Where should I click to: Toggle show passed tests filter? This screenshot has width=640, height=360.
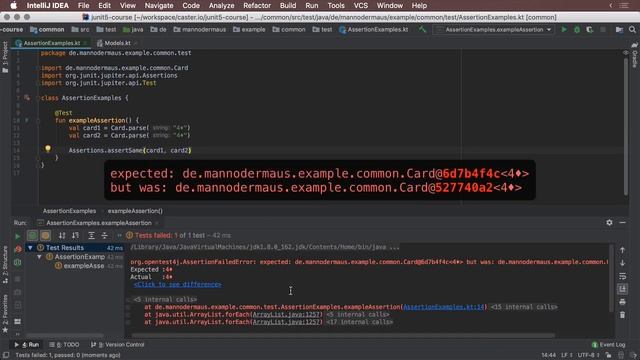pyautogui.click(x=32, y=235)
